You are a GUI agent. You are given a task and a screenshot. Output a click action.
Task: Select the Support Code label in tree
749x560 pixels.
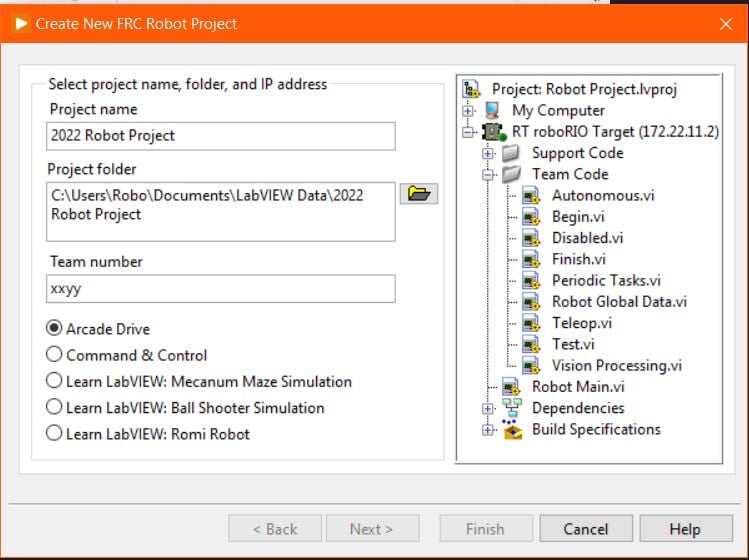click(x=578, y=153)
